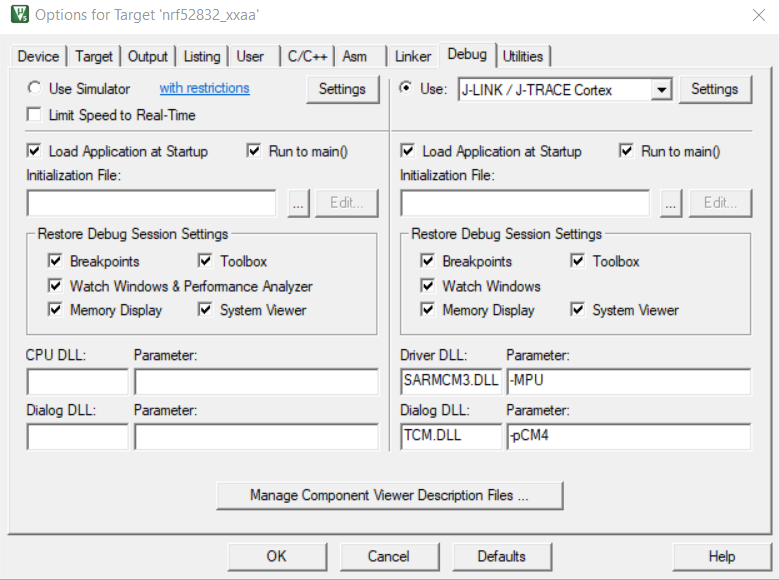The image size is (779, 580).
Task: Open the Utilities tab
Action: (523, 56)
